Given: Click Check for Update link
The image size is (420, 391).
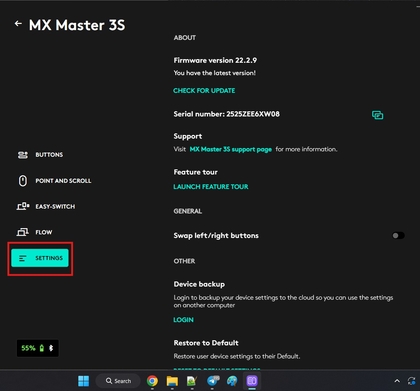Looking at the screenshot, I should click(204, 91).
